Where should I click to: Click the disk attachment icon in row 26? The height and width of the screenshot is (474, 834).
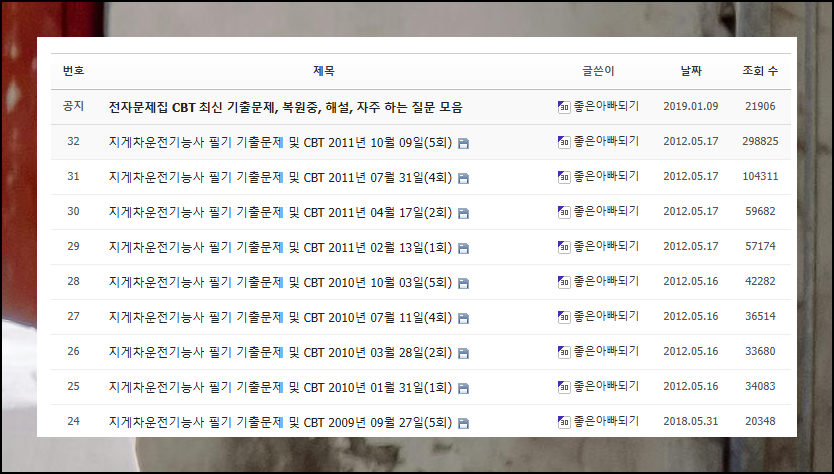pos(463,354)
